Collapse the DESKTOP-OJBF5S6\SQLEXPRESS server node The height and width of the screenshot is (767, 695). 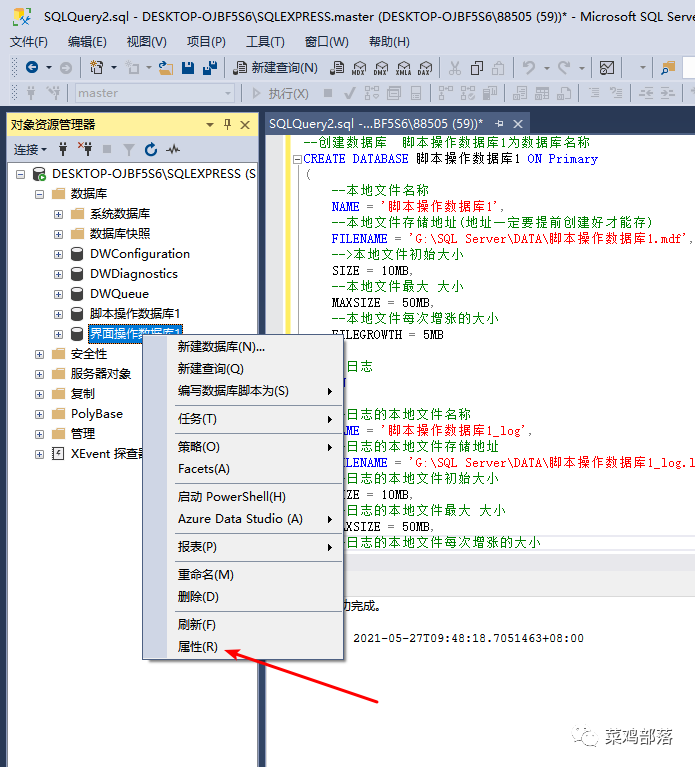[x=21, y=174]
